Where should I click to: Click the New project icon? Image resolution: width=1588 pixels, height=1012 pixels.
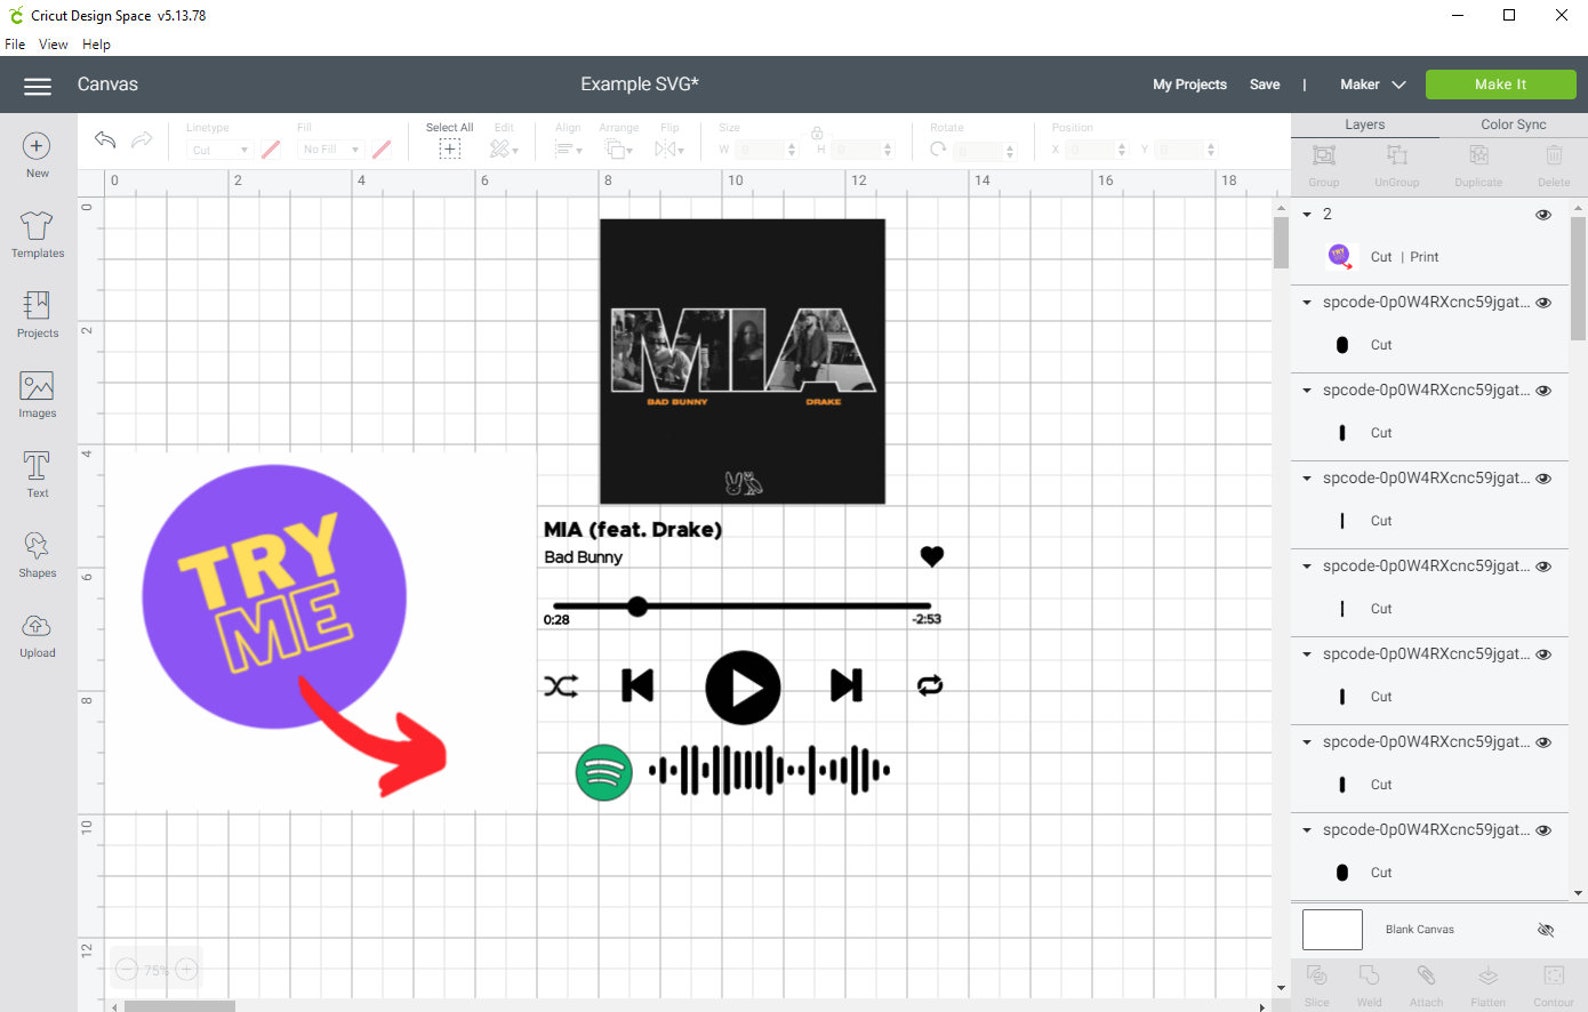pos(37,146)
